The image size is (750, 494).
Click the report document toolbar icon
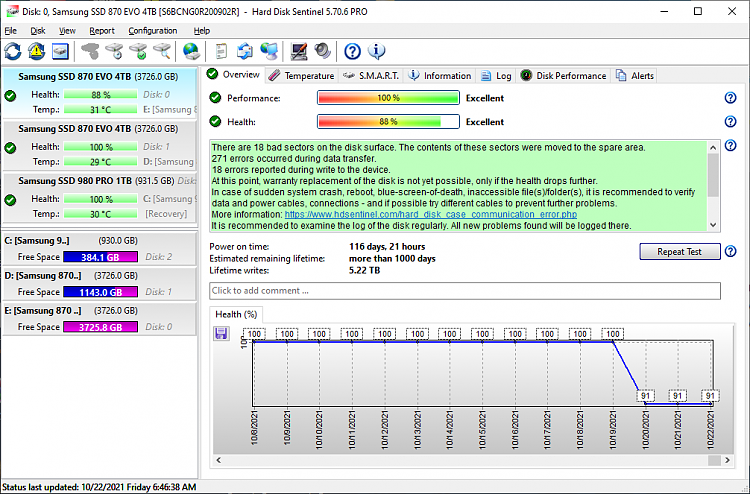(221, 51)
